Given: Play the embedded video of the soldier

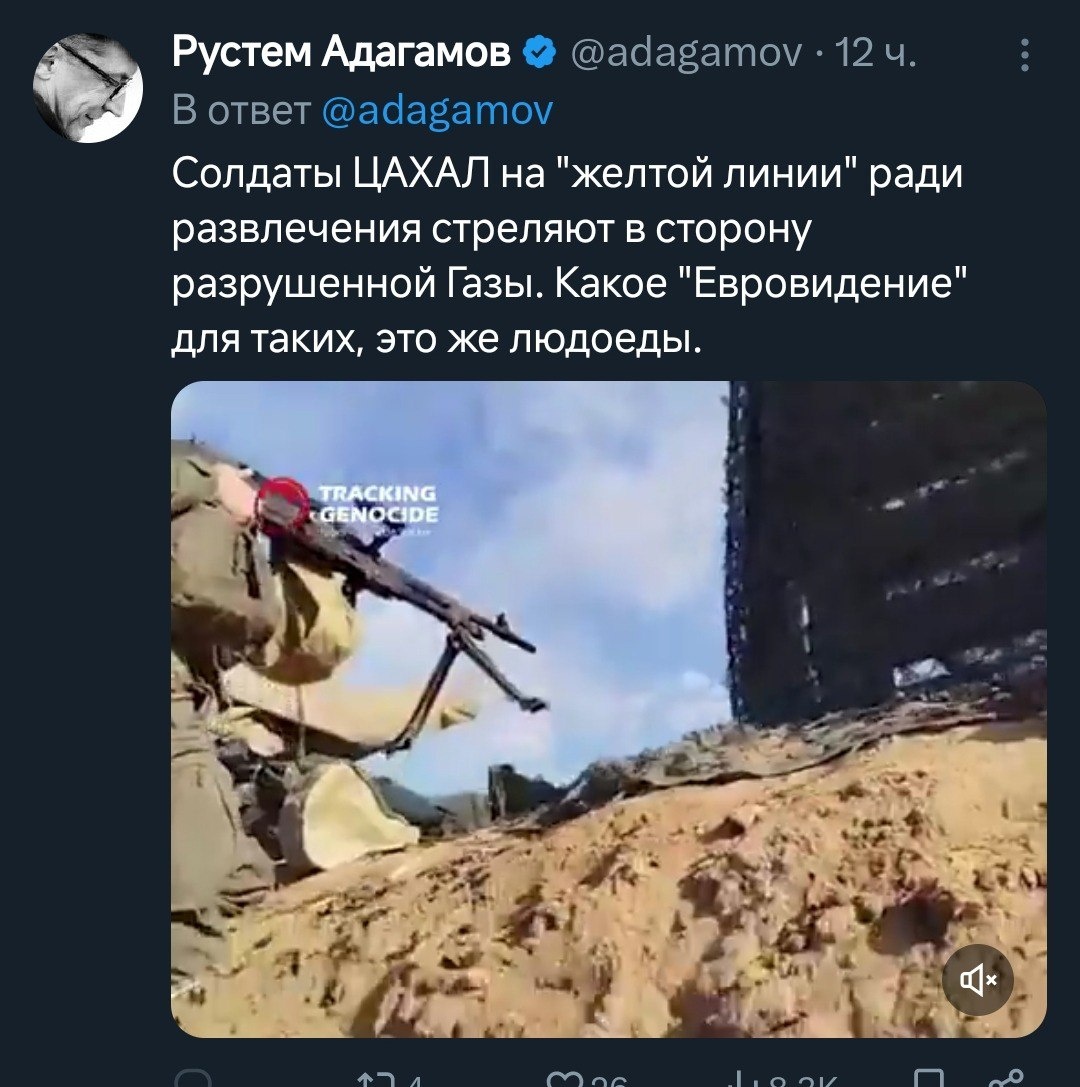Looking at the screenshot, I should point(609,708).
